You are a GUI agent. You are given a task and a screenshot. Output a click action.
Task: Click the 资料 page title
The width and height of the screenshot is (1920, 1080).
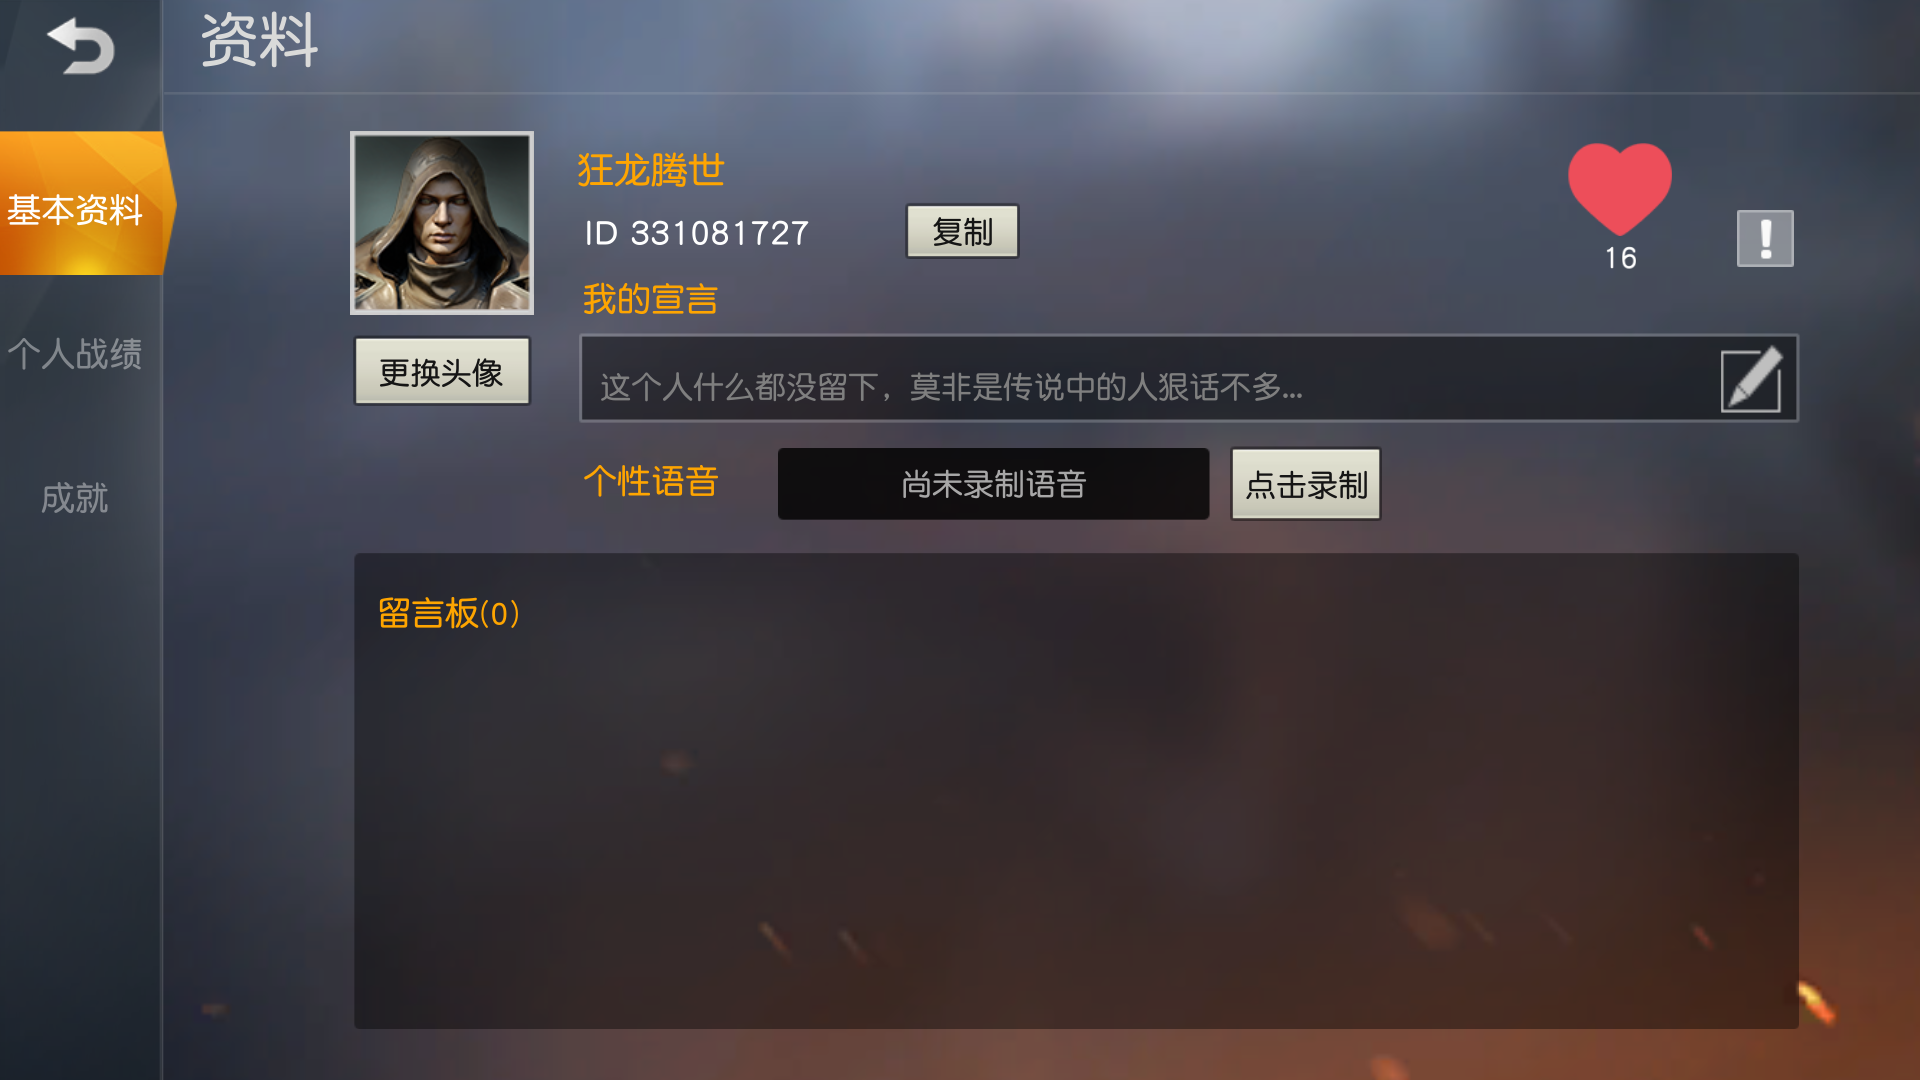coord(260,41)
